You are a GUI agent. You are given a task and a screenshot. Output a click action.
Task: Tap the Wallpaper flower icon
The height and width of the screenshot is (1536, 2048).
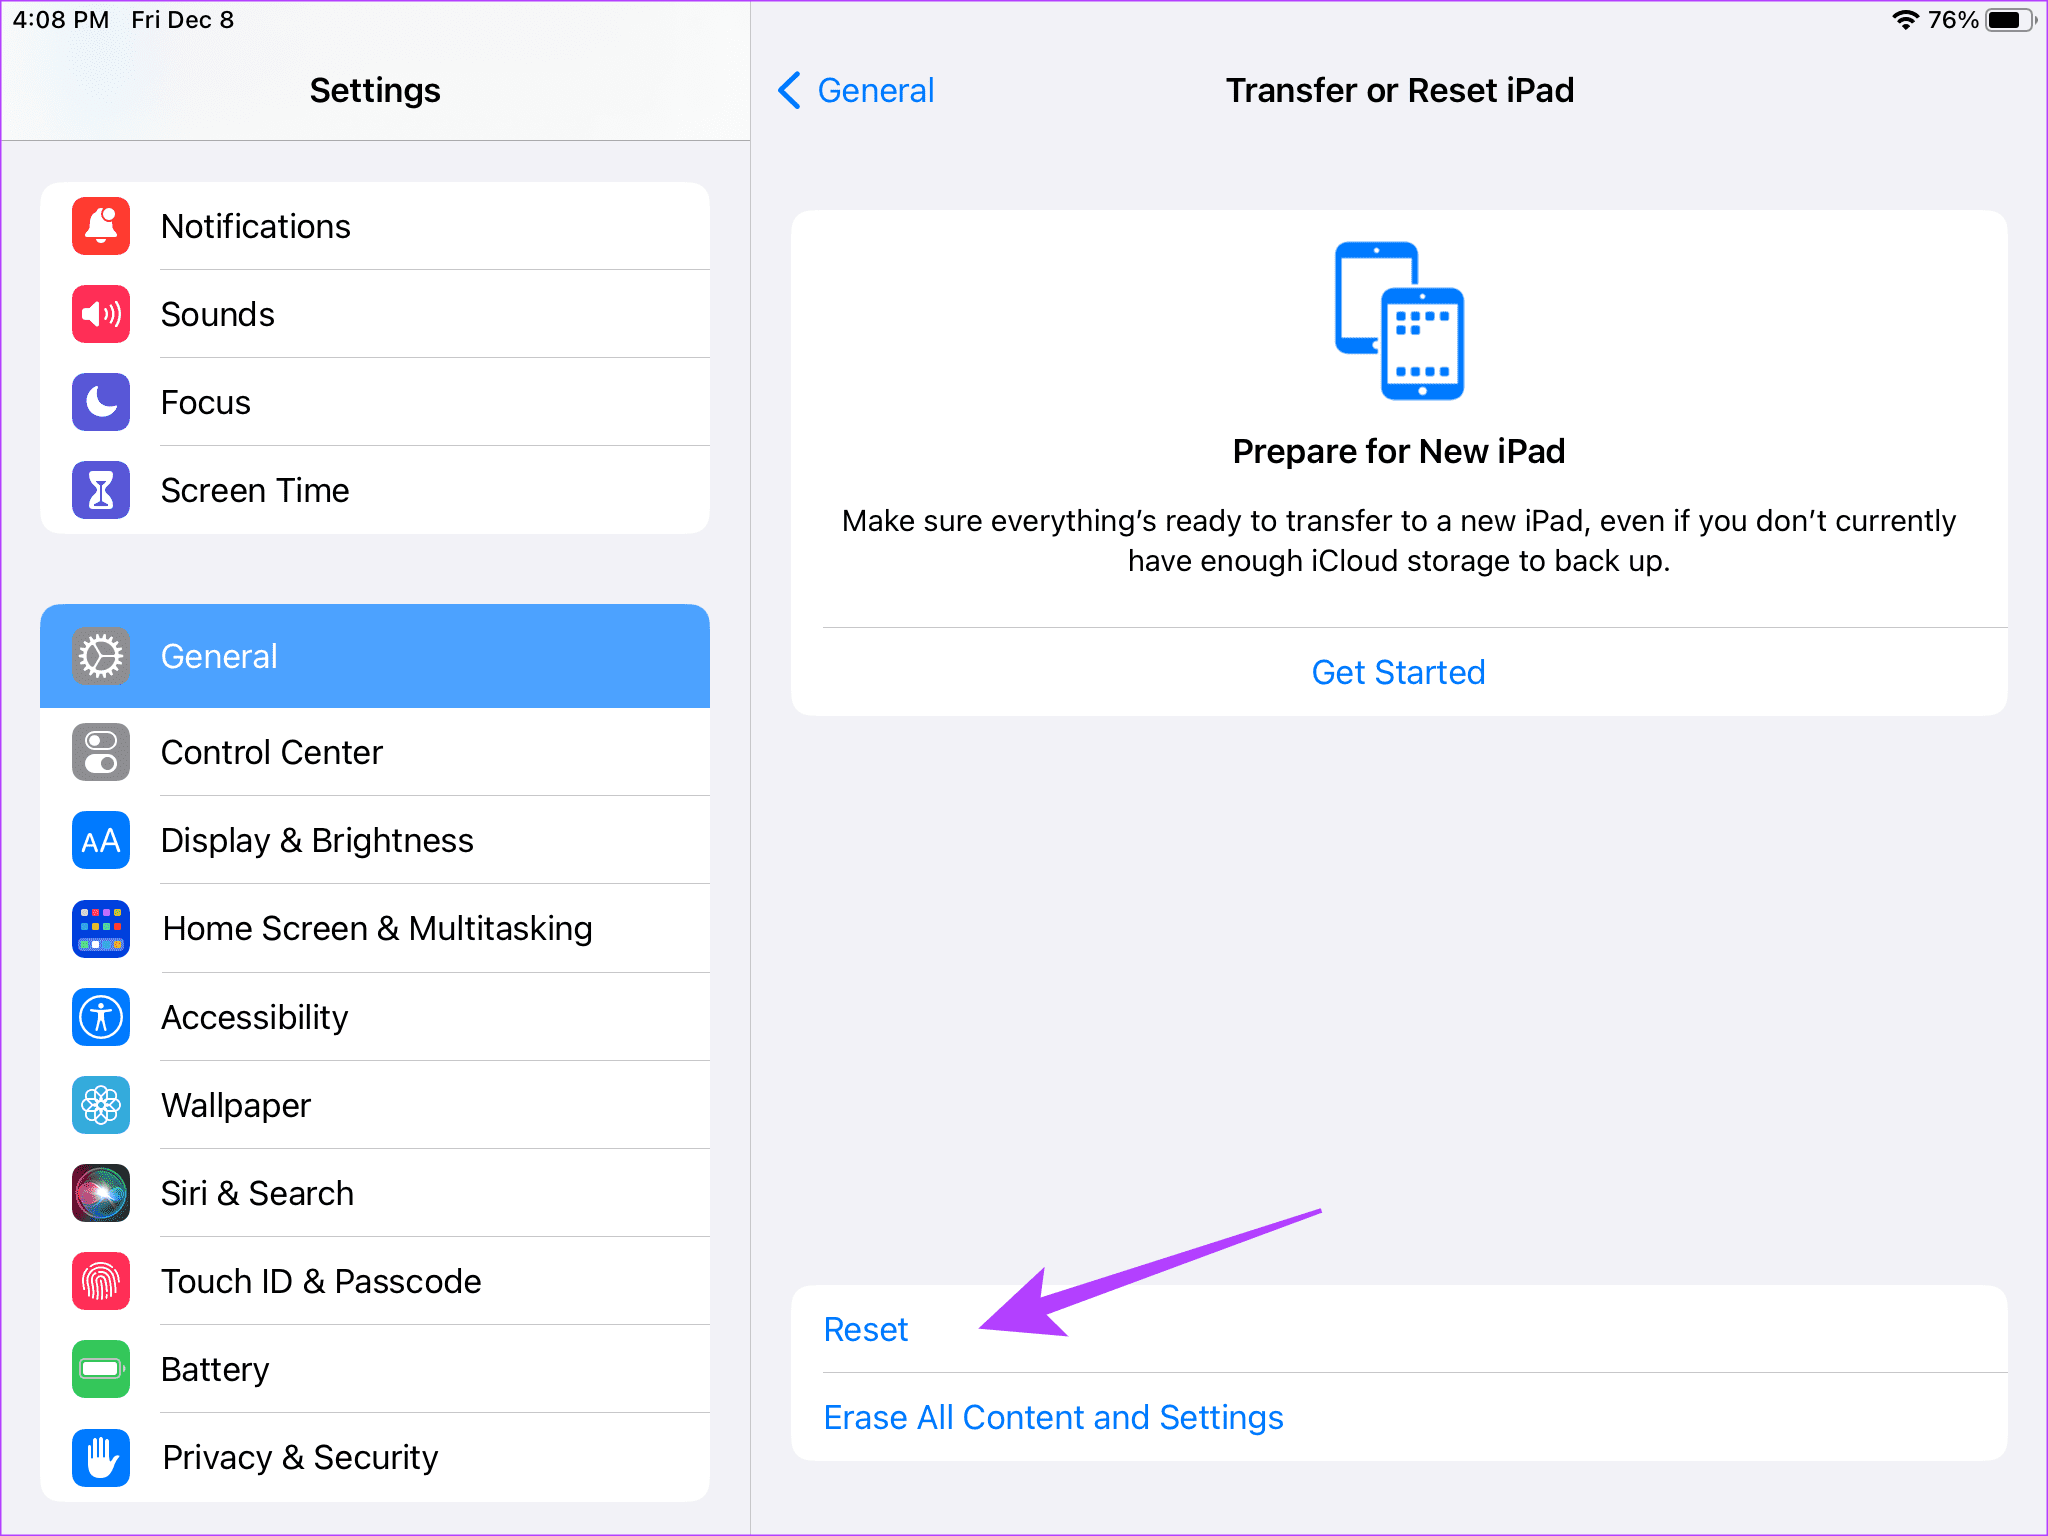tap(101, 1105)
